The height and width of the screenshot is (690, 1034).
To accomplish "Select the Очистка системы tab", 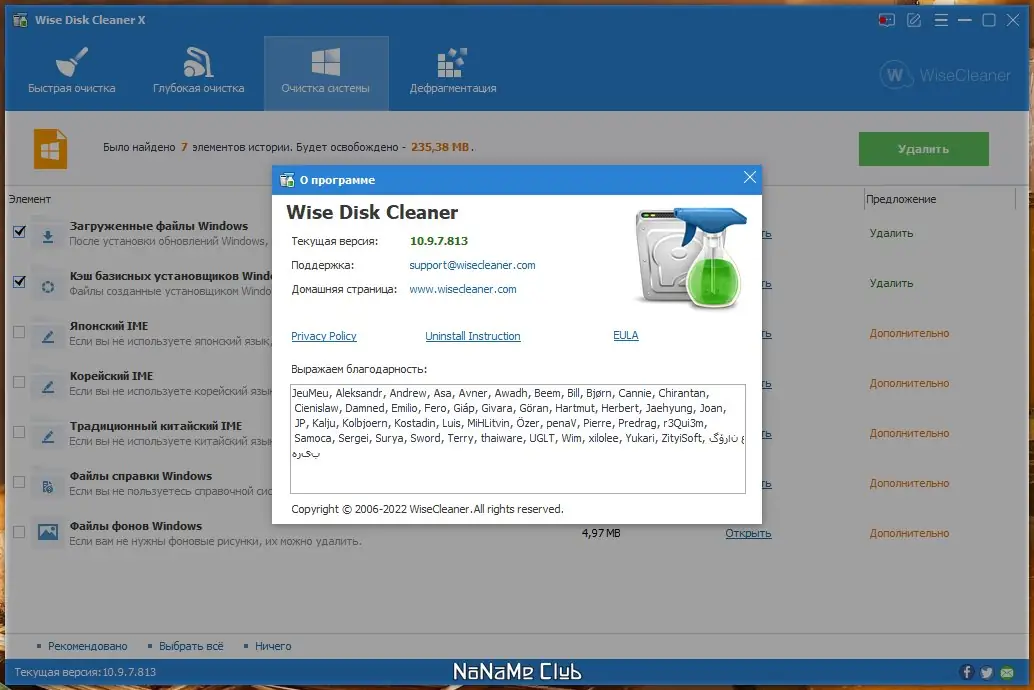I will coord(326,73).
